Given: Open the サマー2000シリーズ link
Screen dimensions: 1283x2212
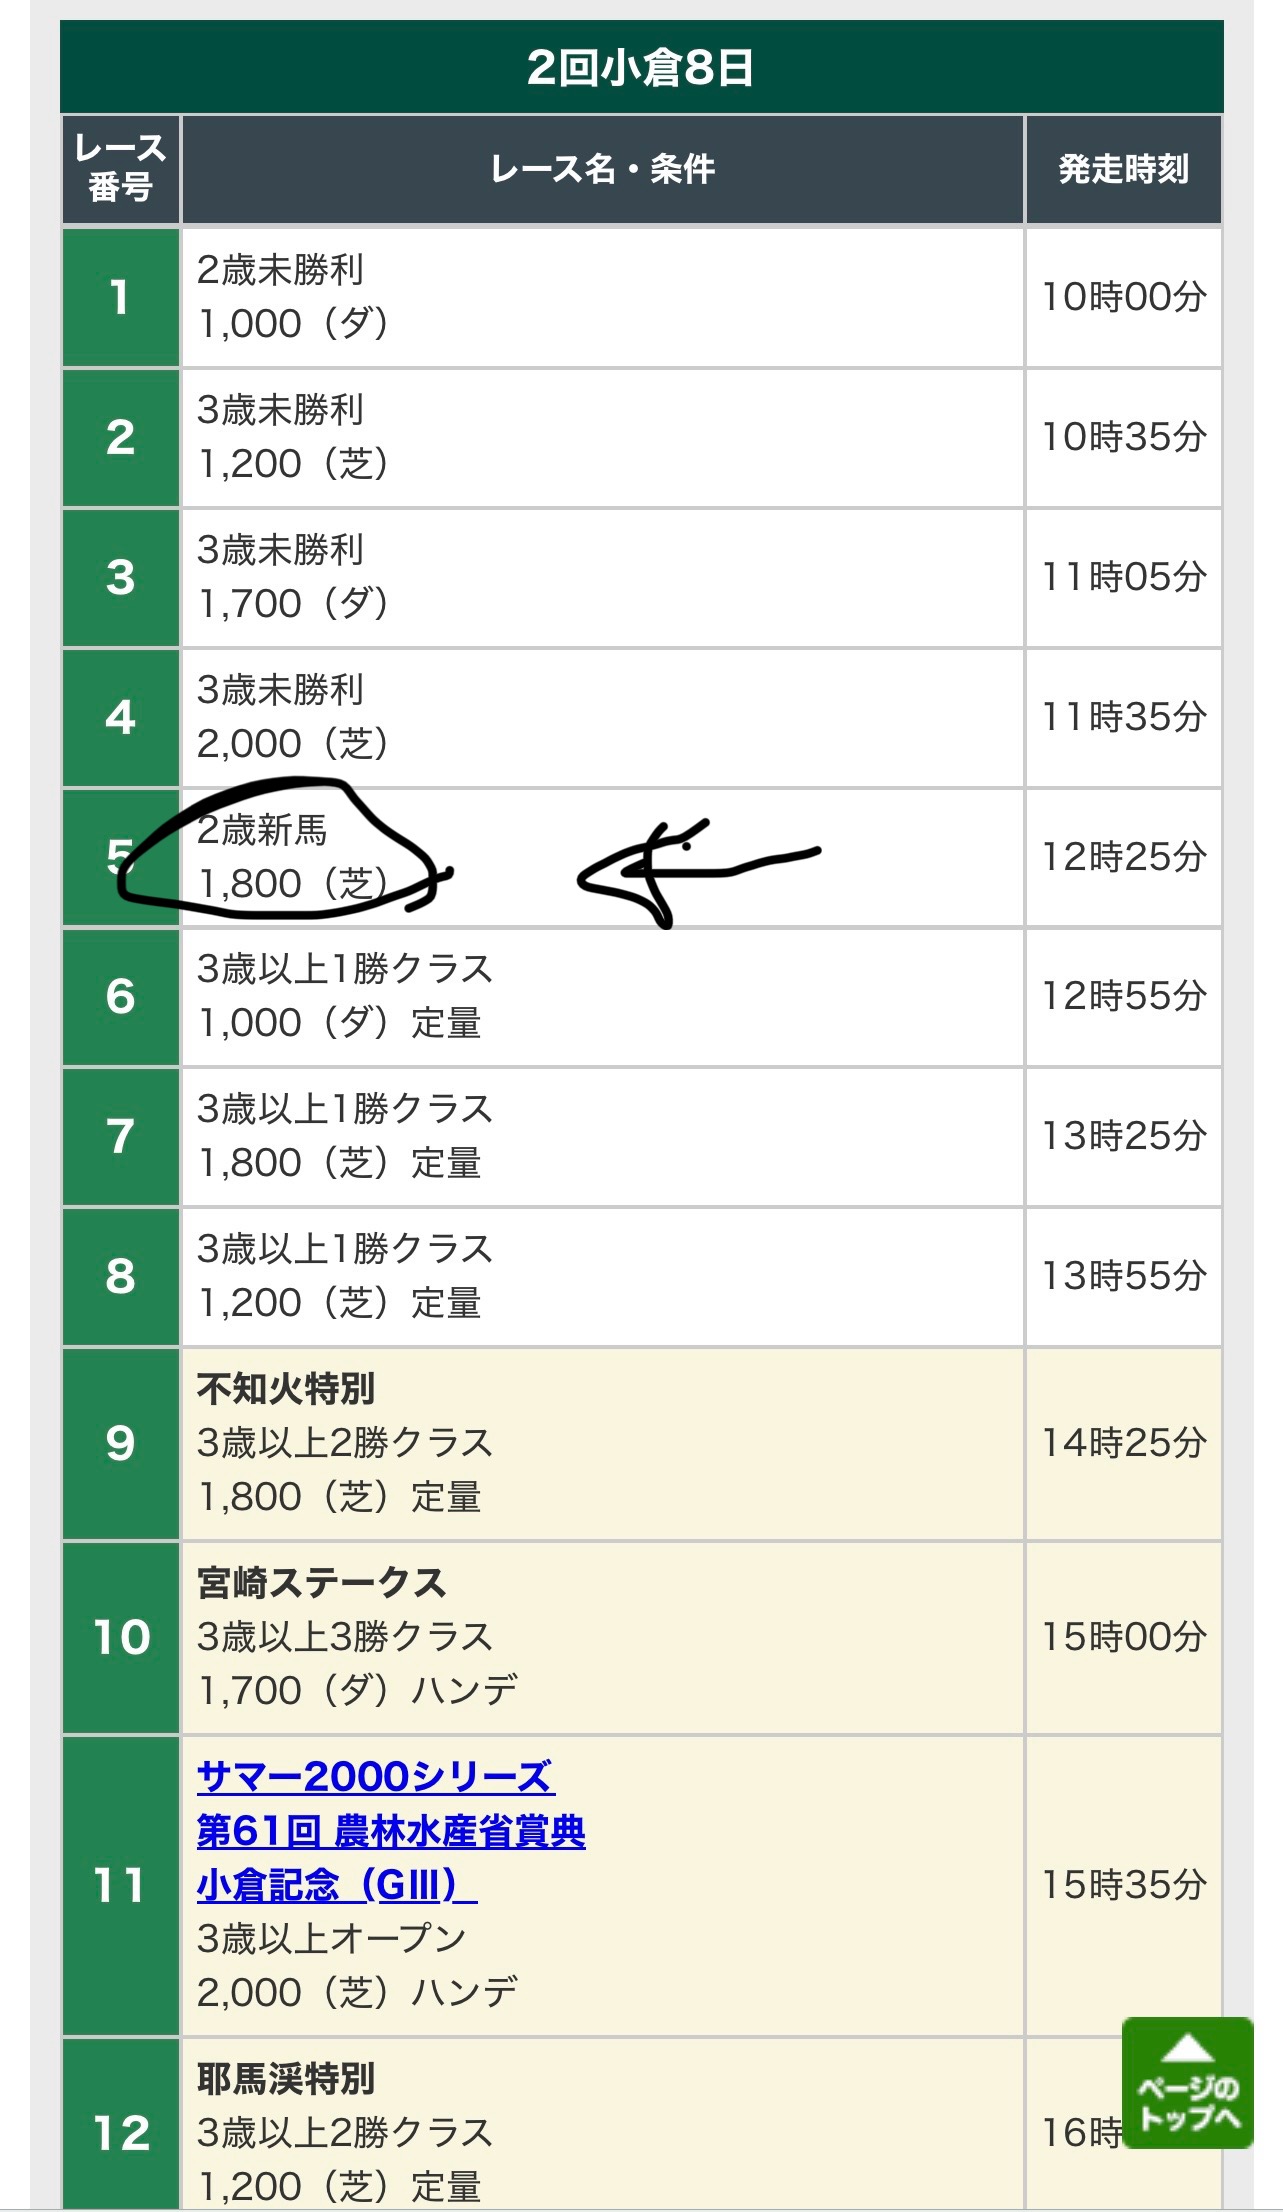Looking at the screenshot, I should pyautogui.click(x=375, y=1777).
